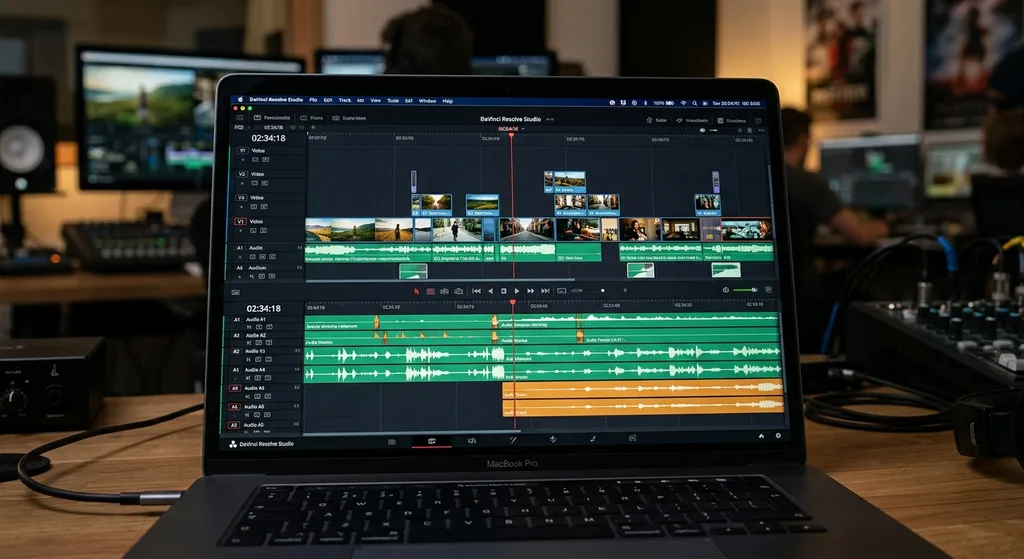Expand the small arrow under V2 Video header
Screen dimensions: 1024x559
pyautogui.click(x=244, y=184)
